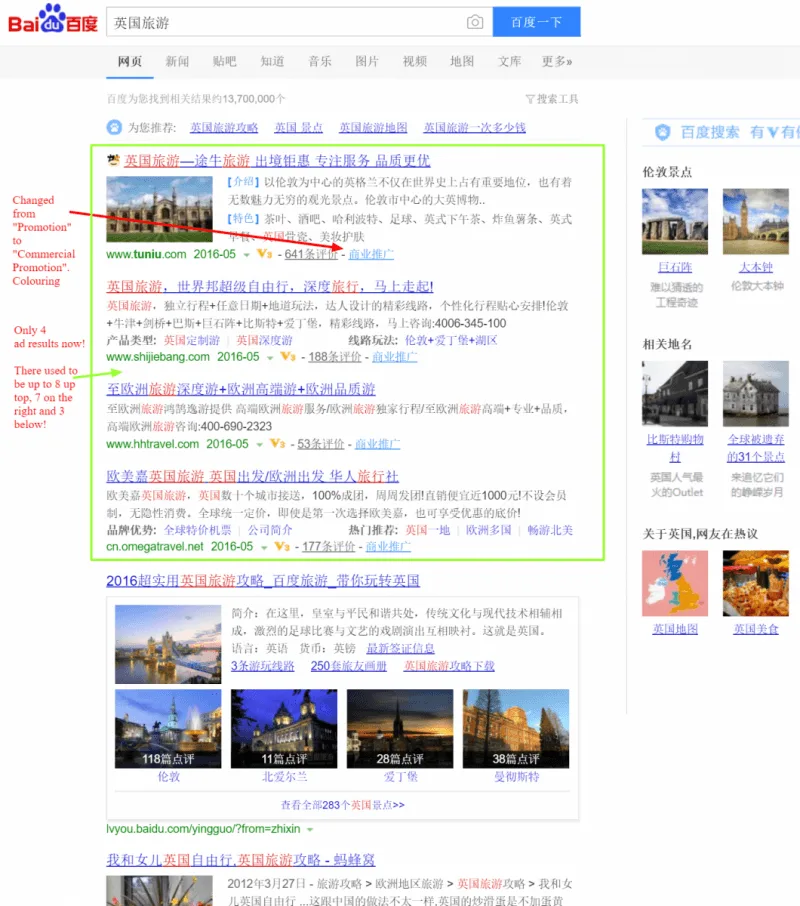Open the 文库 tab
800x906 pixels.
509,61
